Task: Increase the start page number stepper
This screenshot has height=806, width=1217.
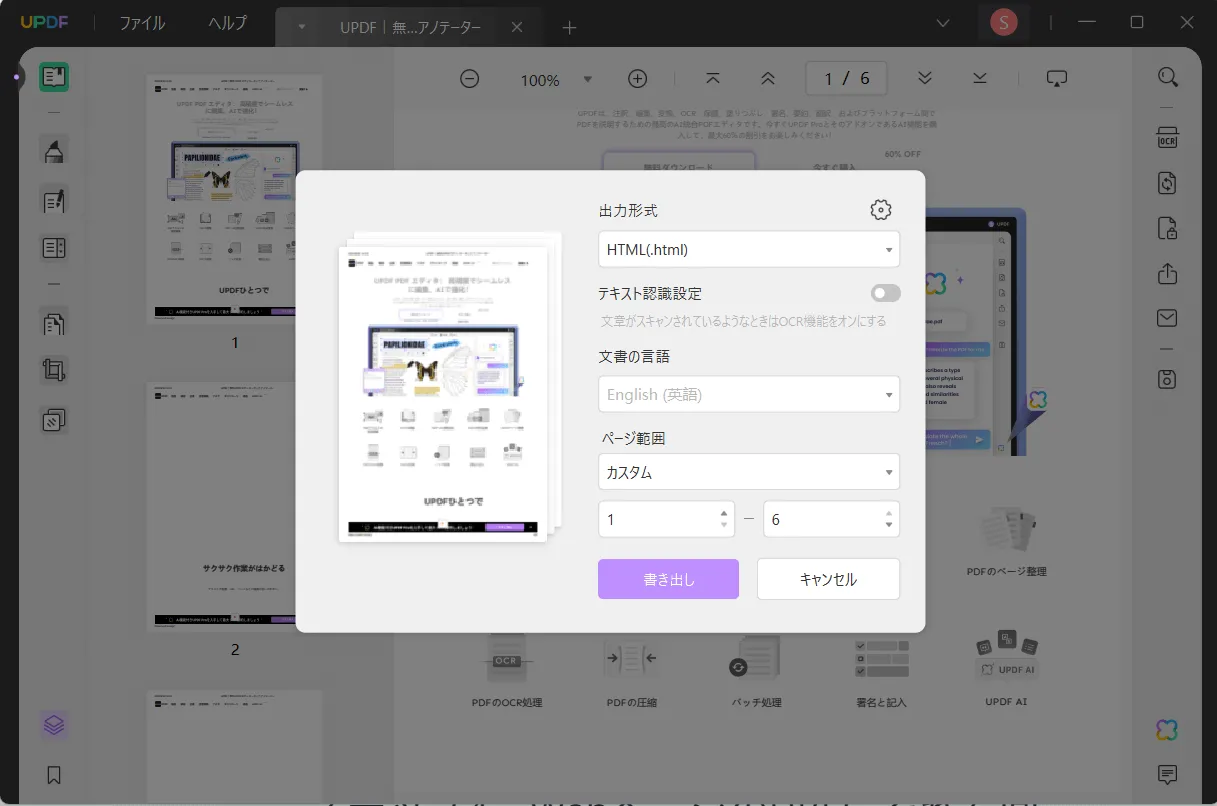Action: pyautogui.click(x=724, y=514)
